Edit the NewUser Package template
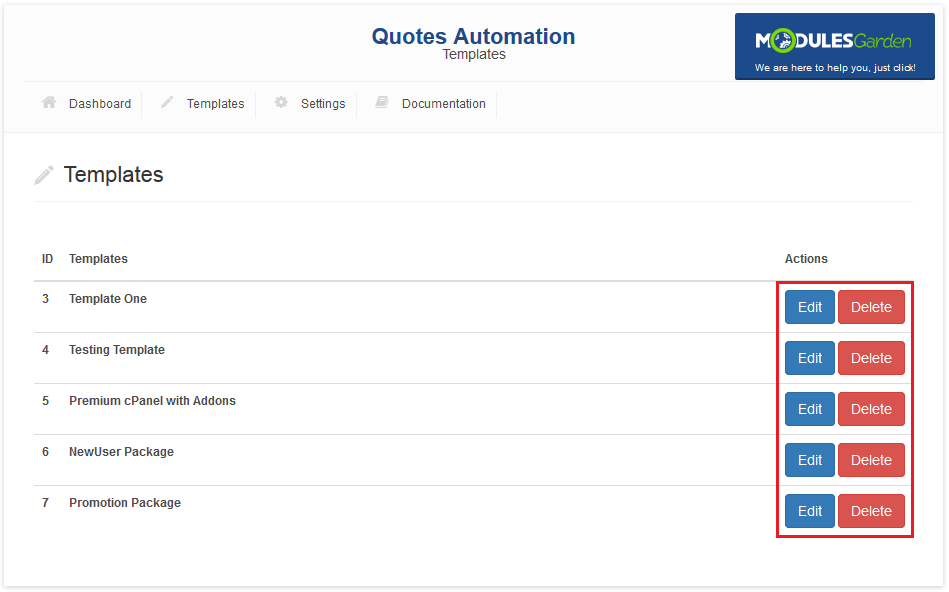949x592 pixels. click(809, 460)
